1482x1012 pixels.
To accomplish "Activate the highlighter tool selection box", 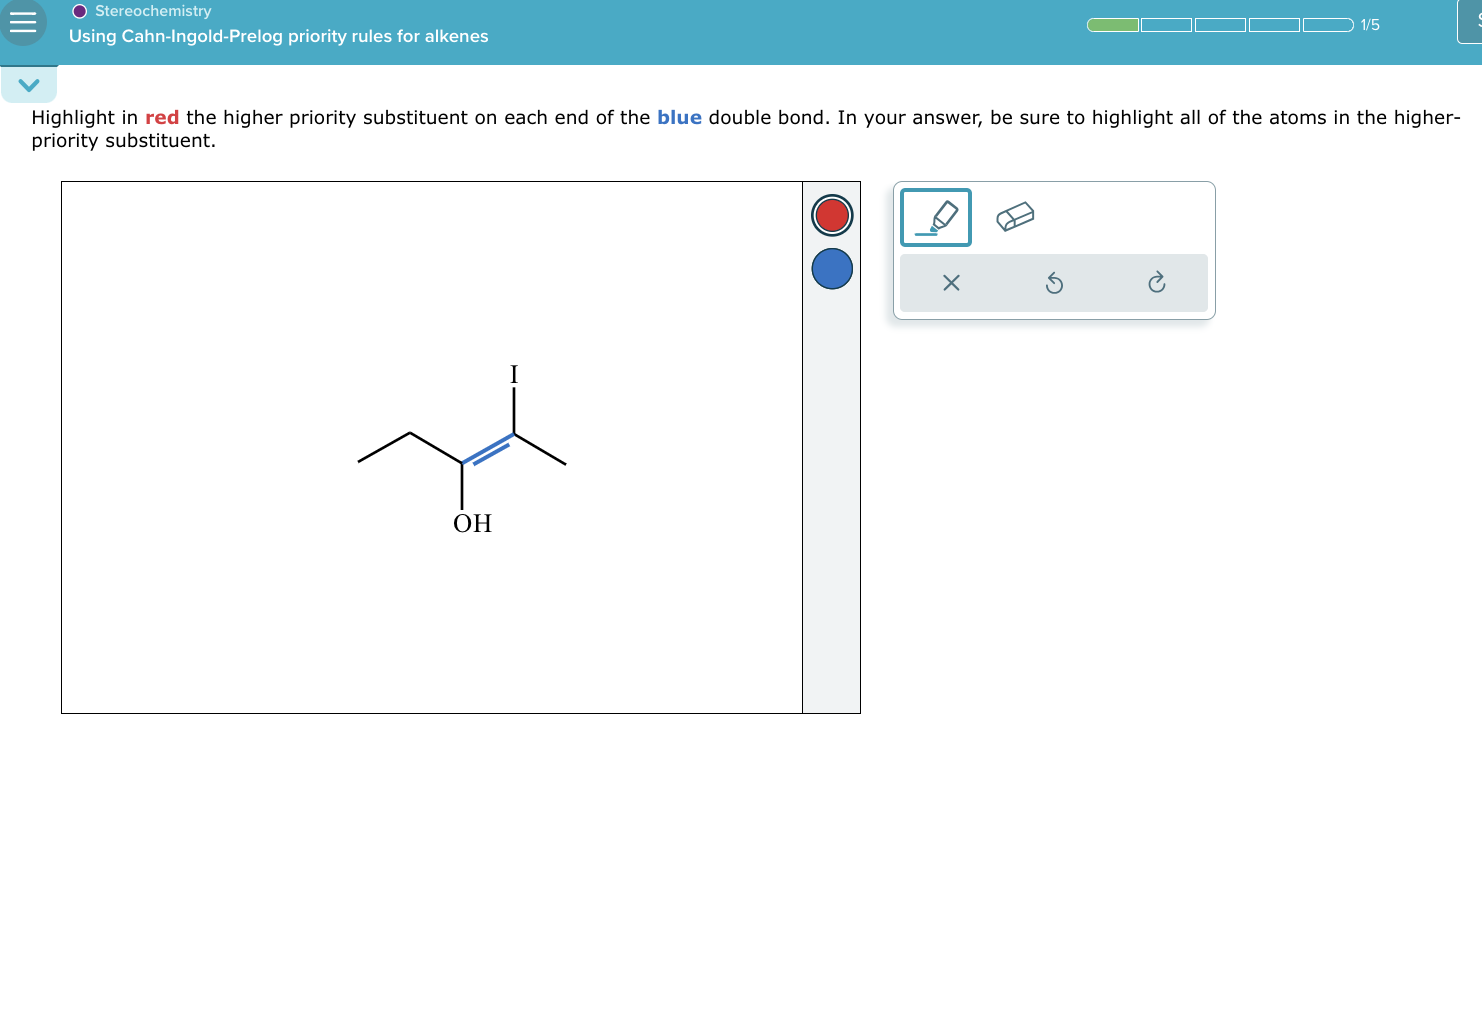I will tap(934, 216).
